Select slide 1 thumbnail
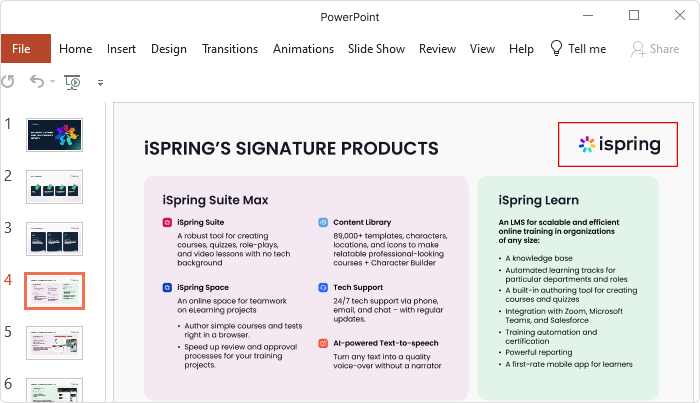700x403 pixels. click(54, 135)
